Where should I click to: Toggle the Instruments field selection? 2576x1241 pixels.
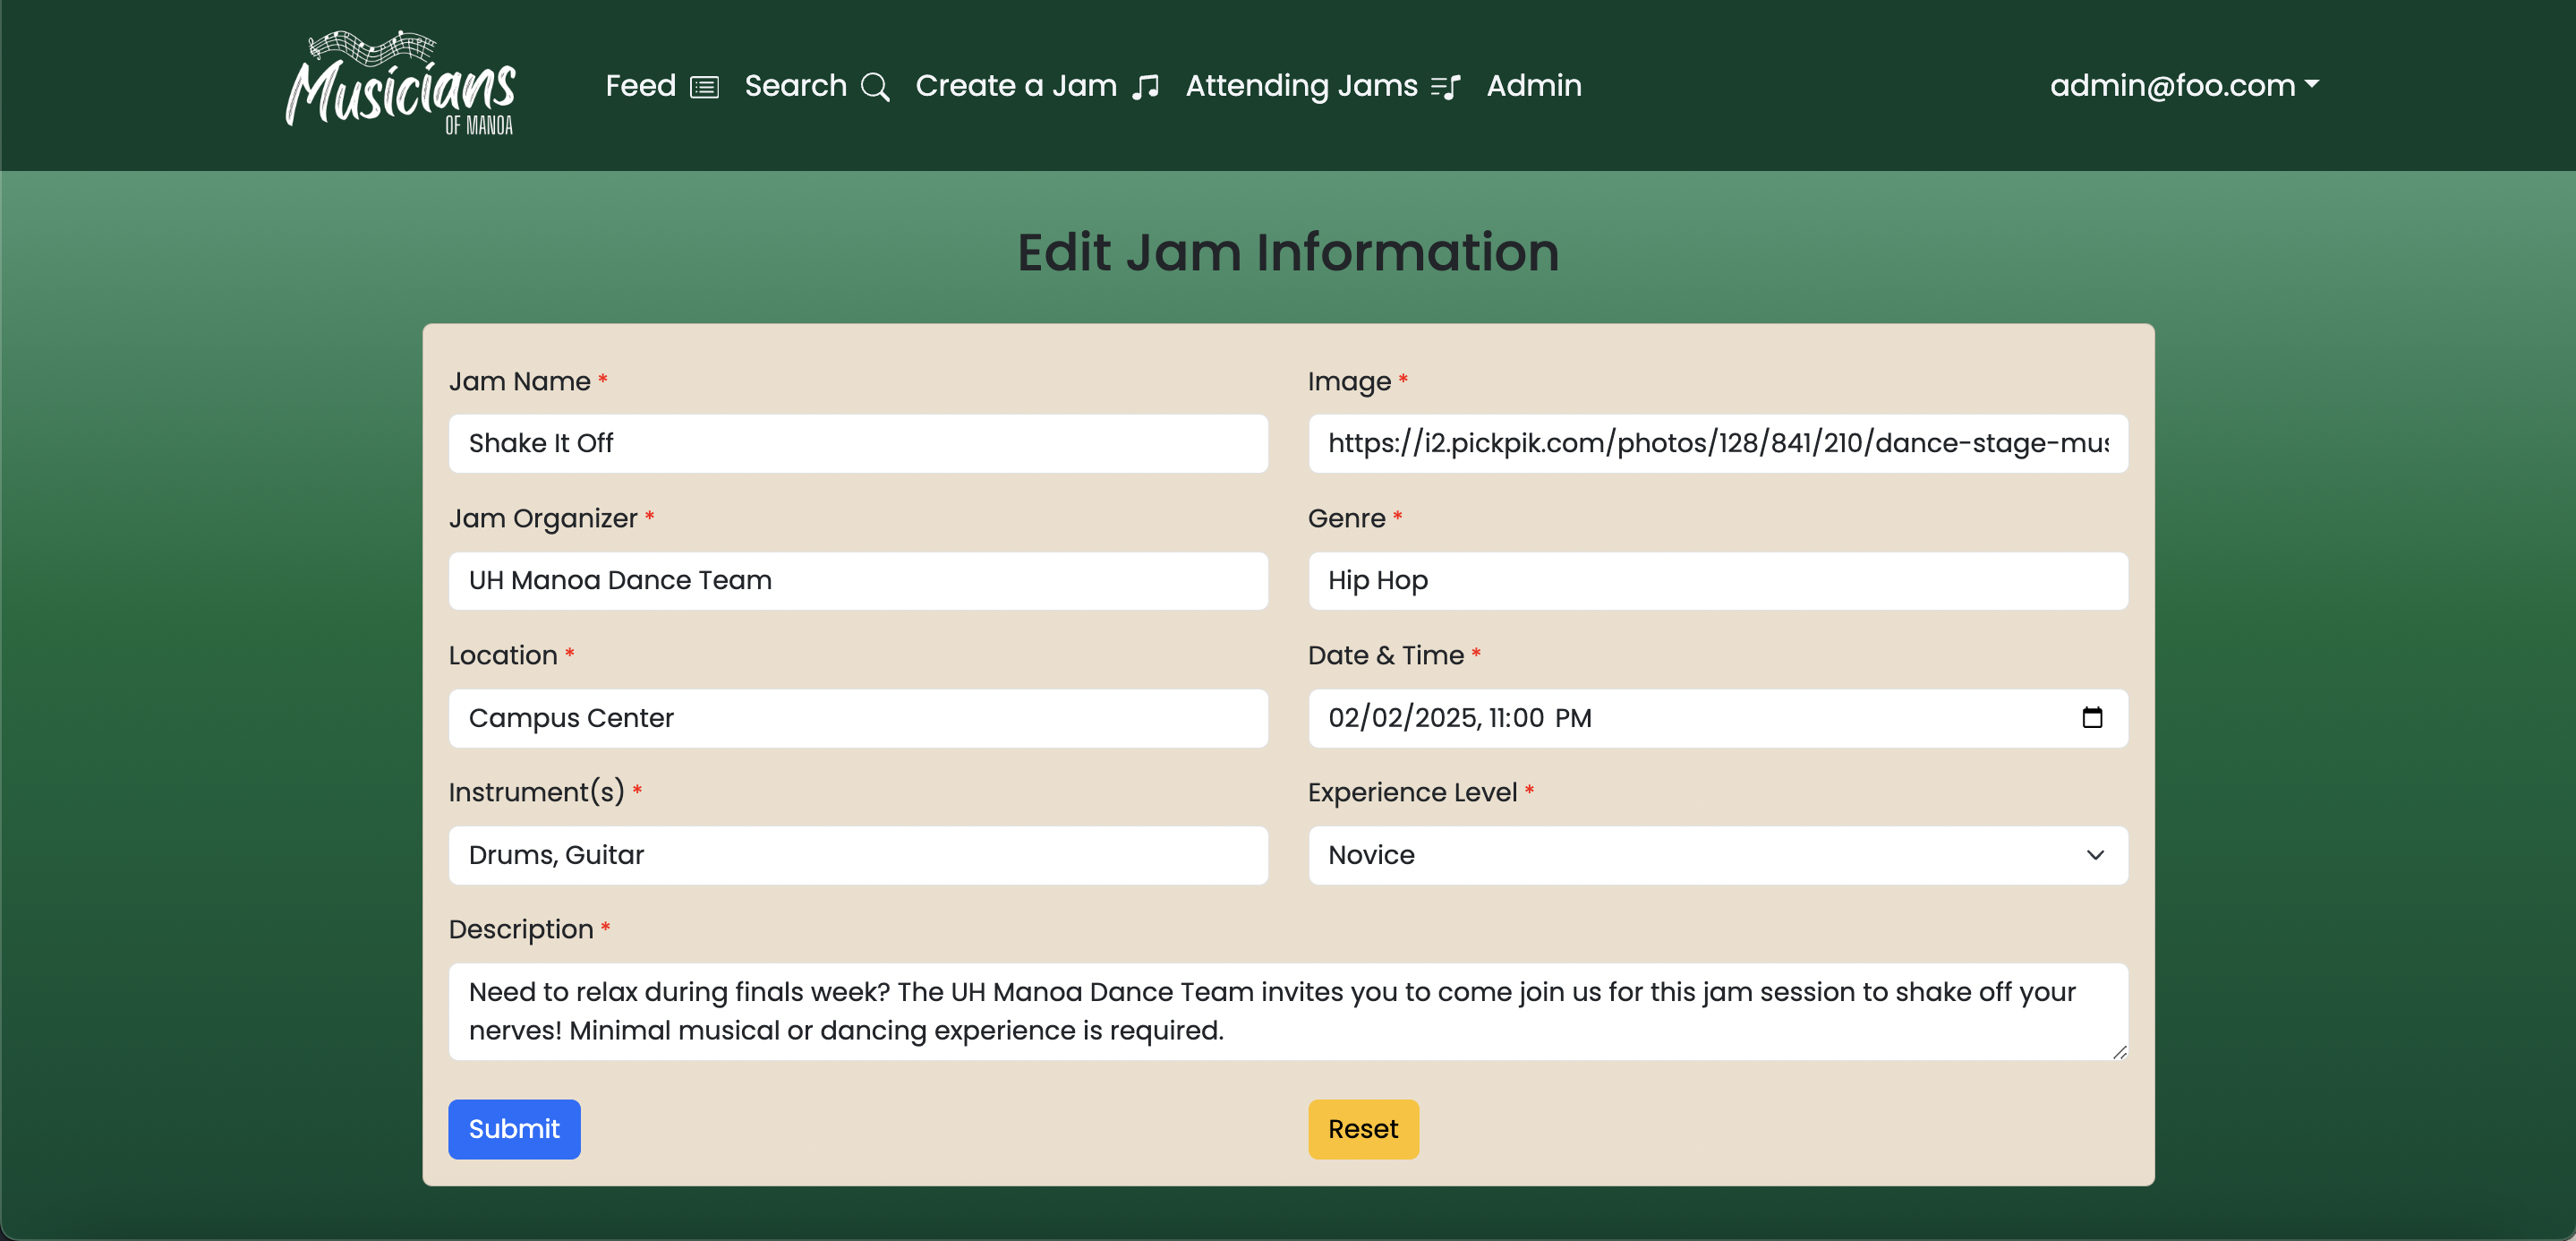coord(859,855)
